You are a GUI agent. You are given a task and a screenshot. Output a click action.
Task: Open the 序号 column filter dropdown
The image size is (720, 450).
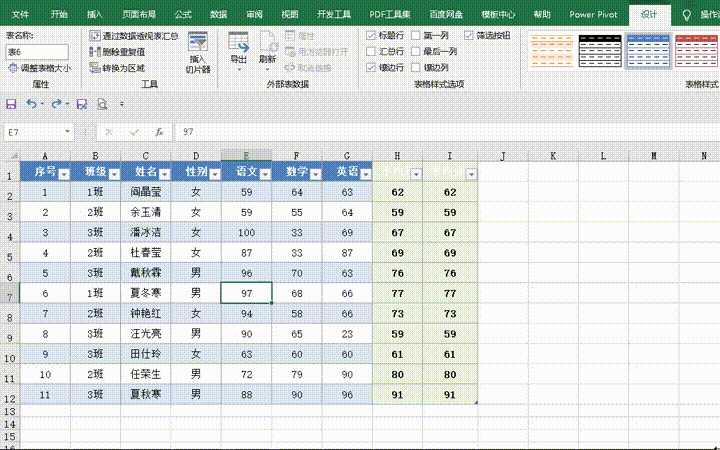pyautogui.click(x=64, y=174)
